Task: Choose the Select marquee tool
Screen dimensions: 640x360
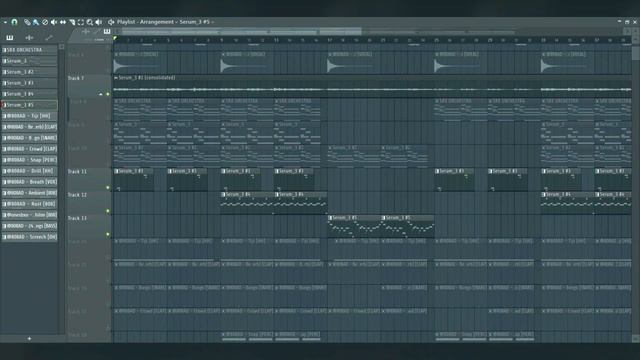Action: point(81,22)
